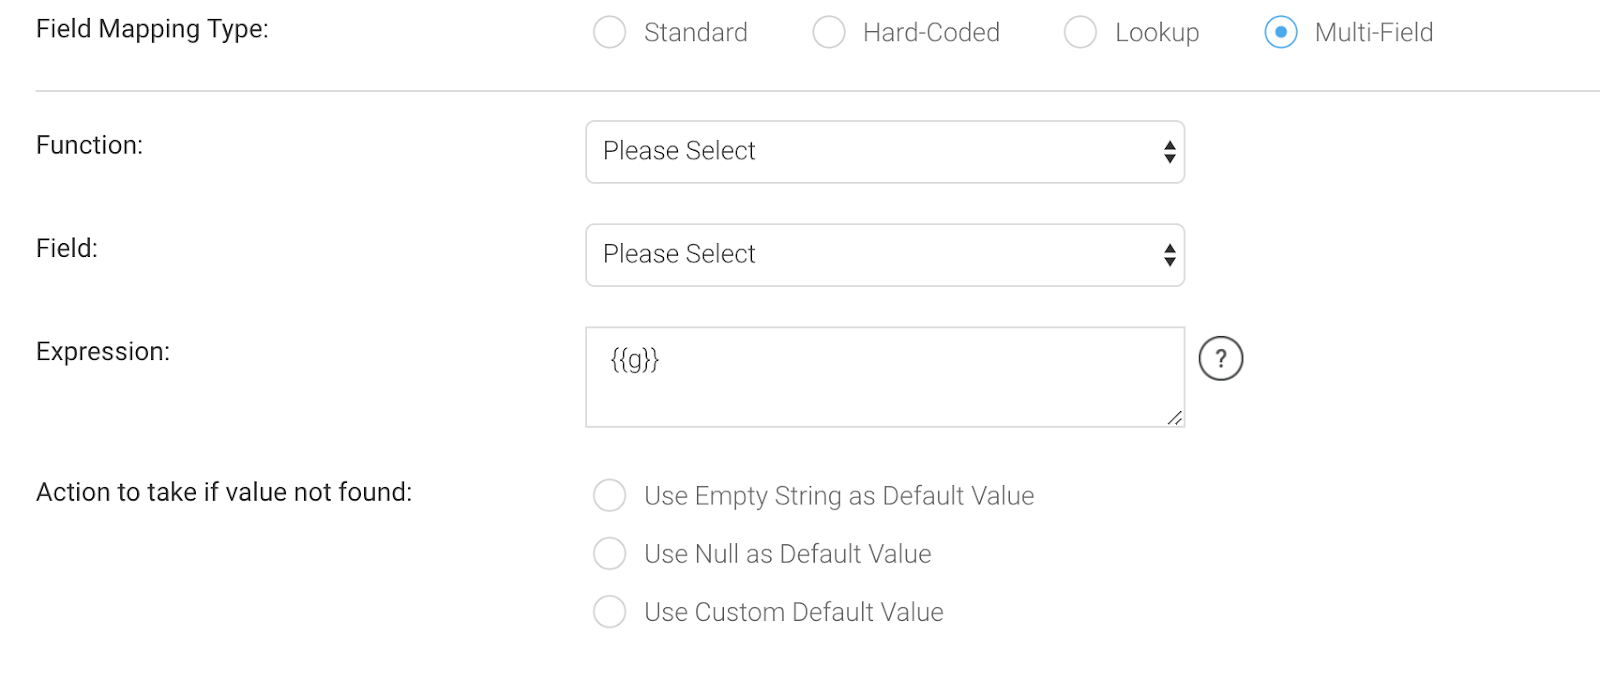This screenshot has width=1600, height=696.
Task: Choose Use Null as Default Value radio
Action: tap(609, 553)
